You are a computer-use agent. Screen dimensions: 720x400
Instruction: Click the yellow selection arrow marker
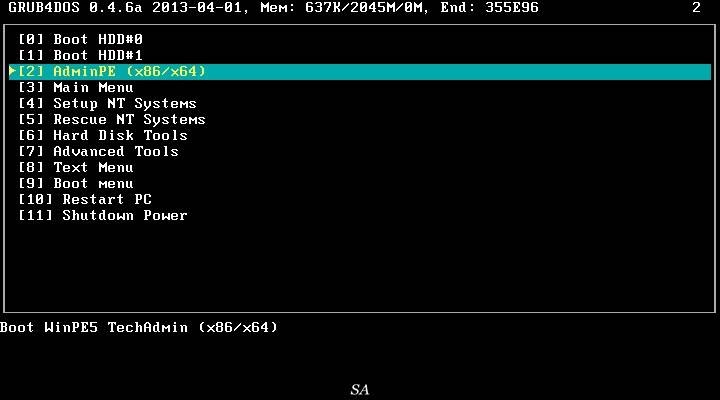(12, 71)
